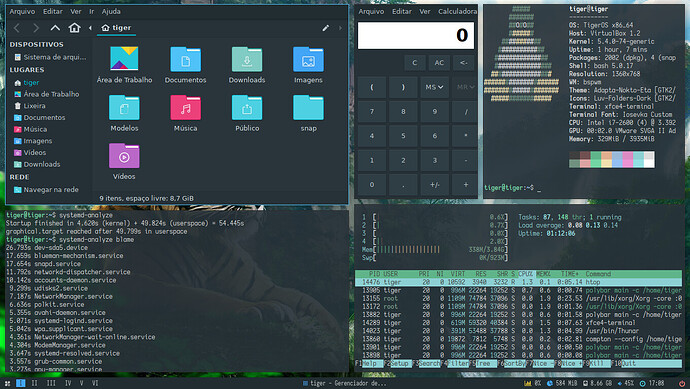Click F6 SortBy in htop footer

pyautogui.click(x=513, y=363)
